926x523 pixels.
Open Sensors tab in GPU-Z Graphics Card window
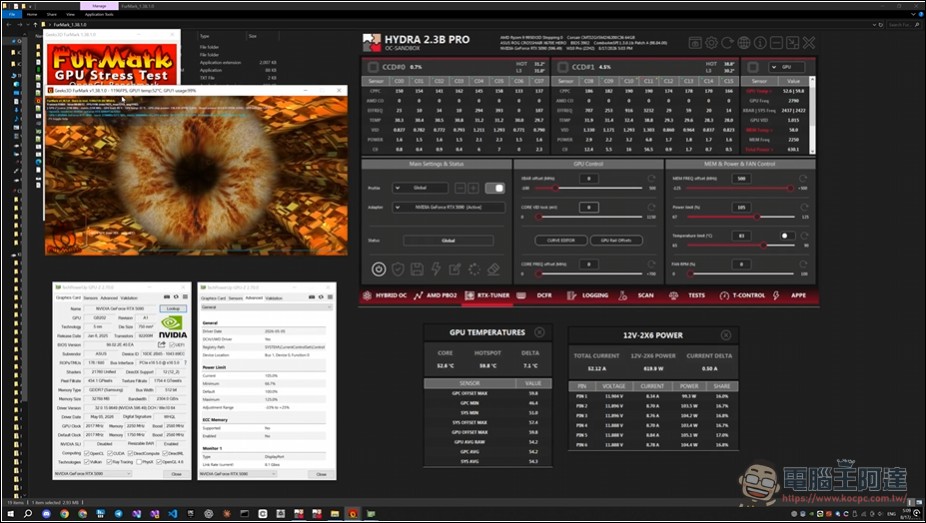point(90,298)
